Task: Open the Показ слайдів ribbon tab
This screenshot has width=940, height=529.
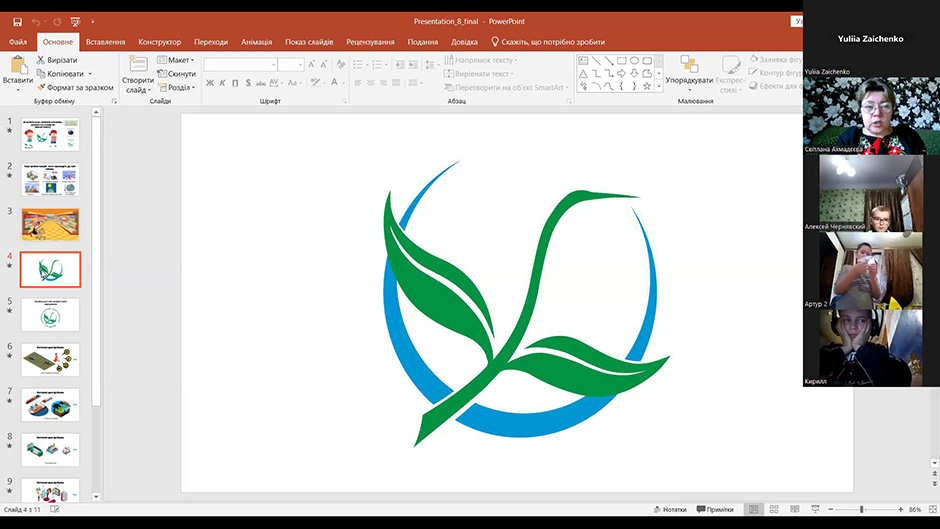Action: tap(309, 42)
